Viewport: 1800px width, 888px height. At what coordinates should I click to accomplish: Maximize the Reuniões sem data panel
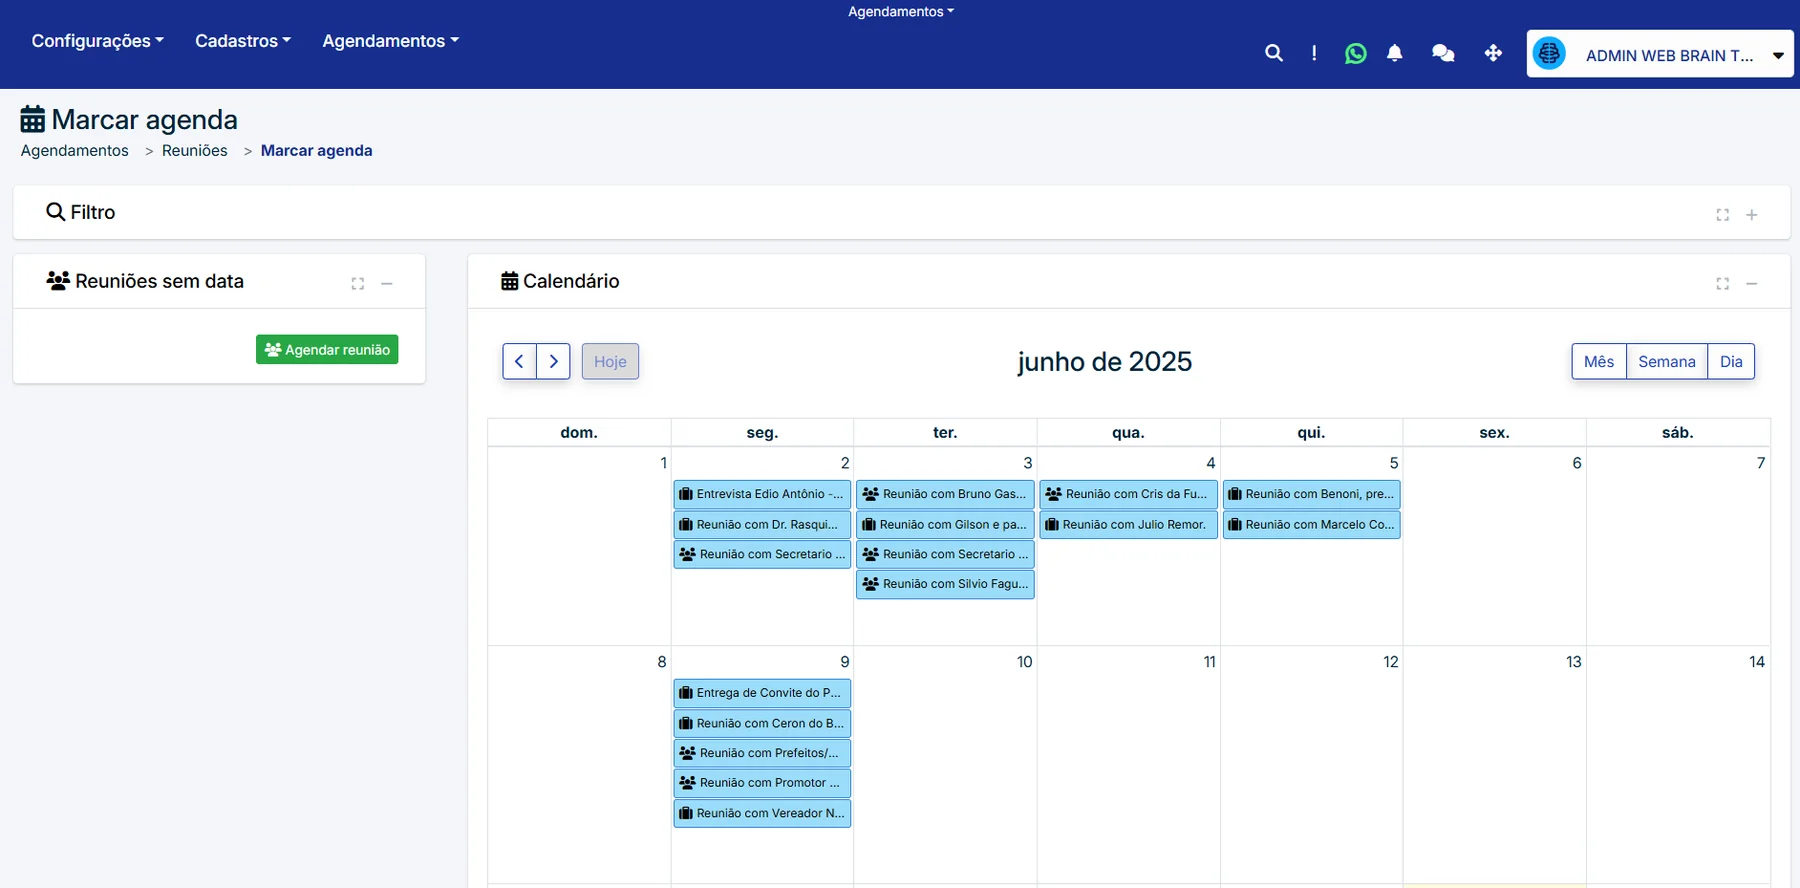tap(357, 284)
